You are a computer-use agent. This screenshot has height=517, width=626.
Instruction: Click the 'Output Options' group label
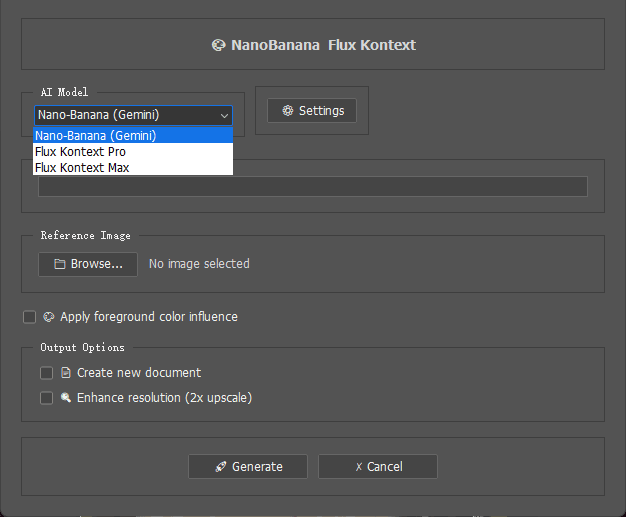(x=82, y=347)
